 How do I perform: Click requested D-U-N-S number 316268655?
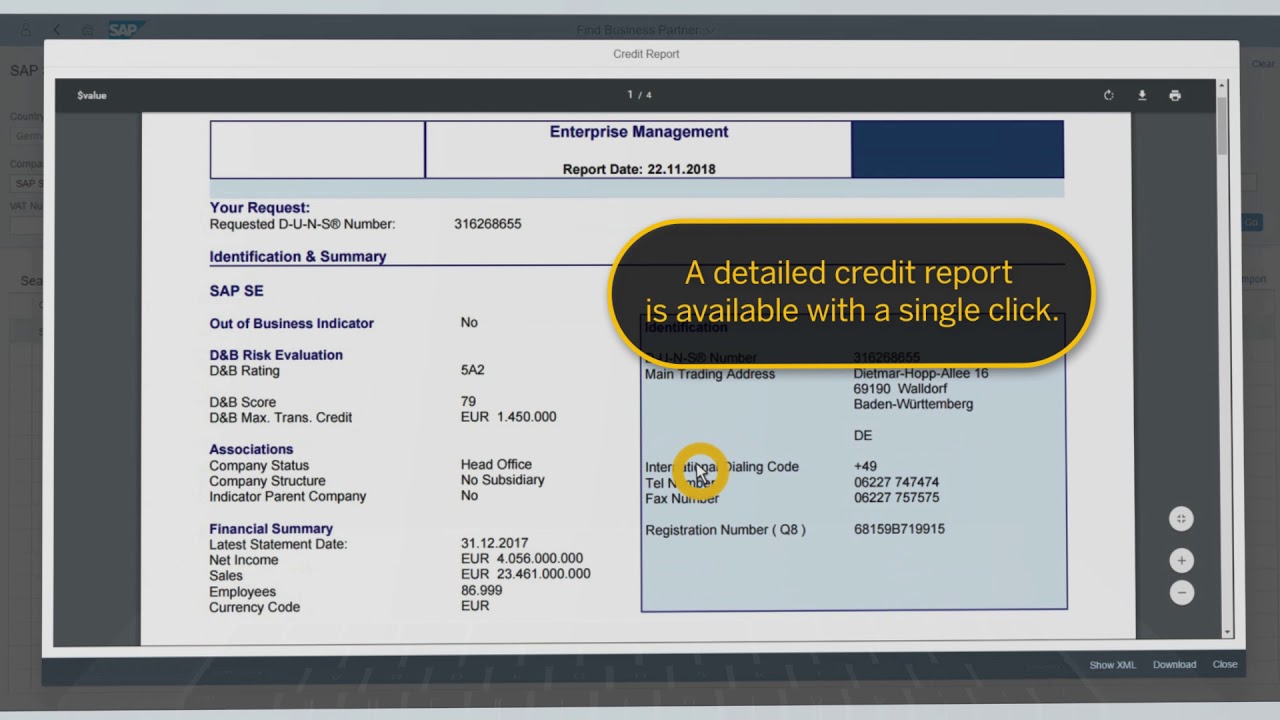pos(487,224)
